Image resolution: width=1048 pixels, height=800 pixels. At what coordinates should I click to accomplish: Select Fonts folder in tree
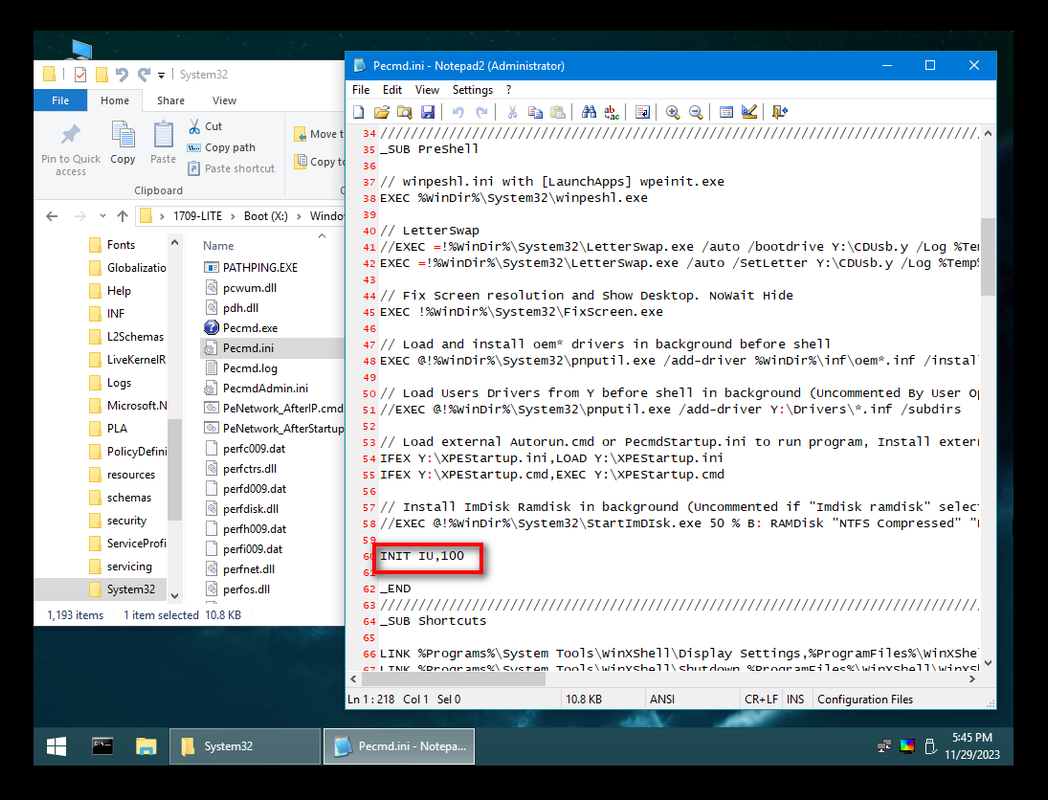120,245
